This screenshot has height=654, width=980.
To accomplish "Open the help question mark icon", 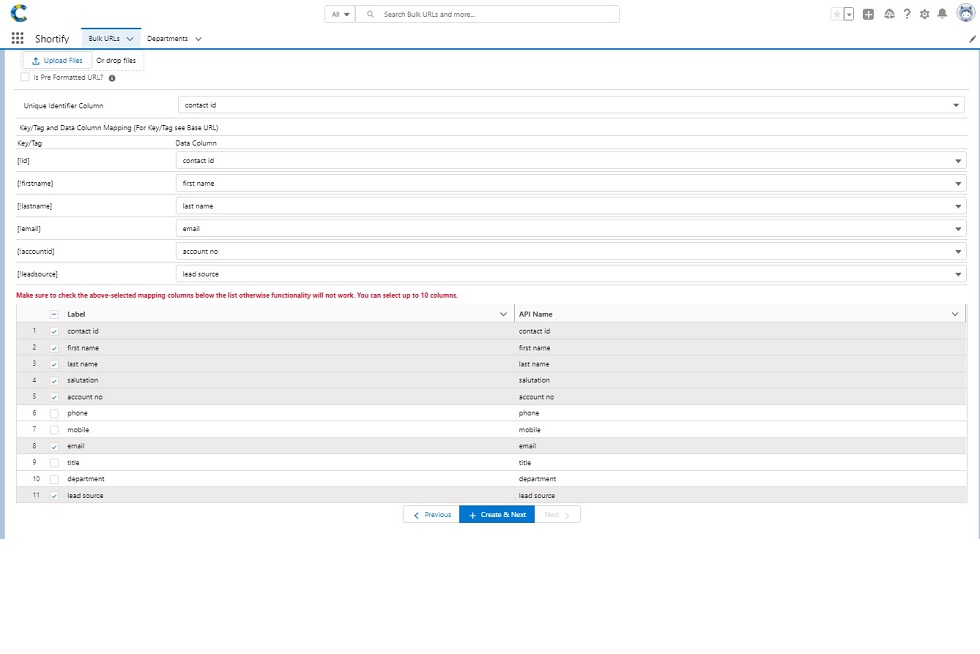I will [907, 14].
